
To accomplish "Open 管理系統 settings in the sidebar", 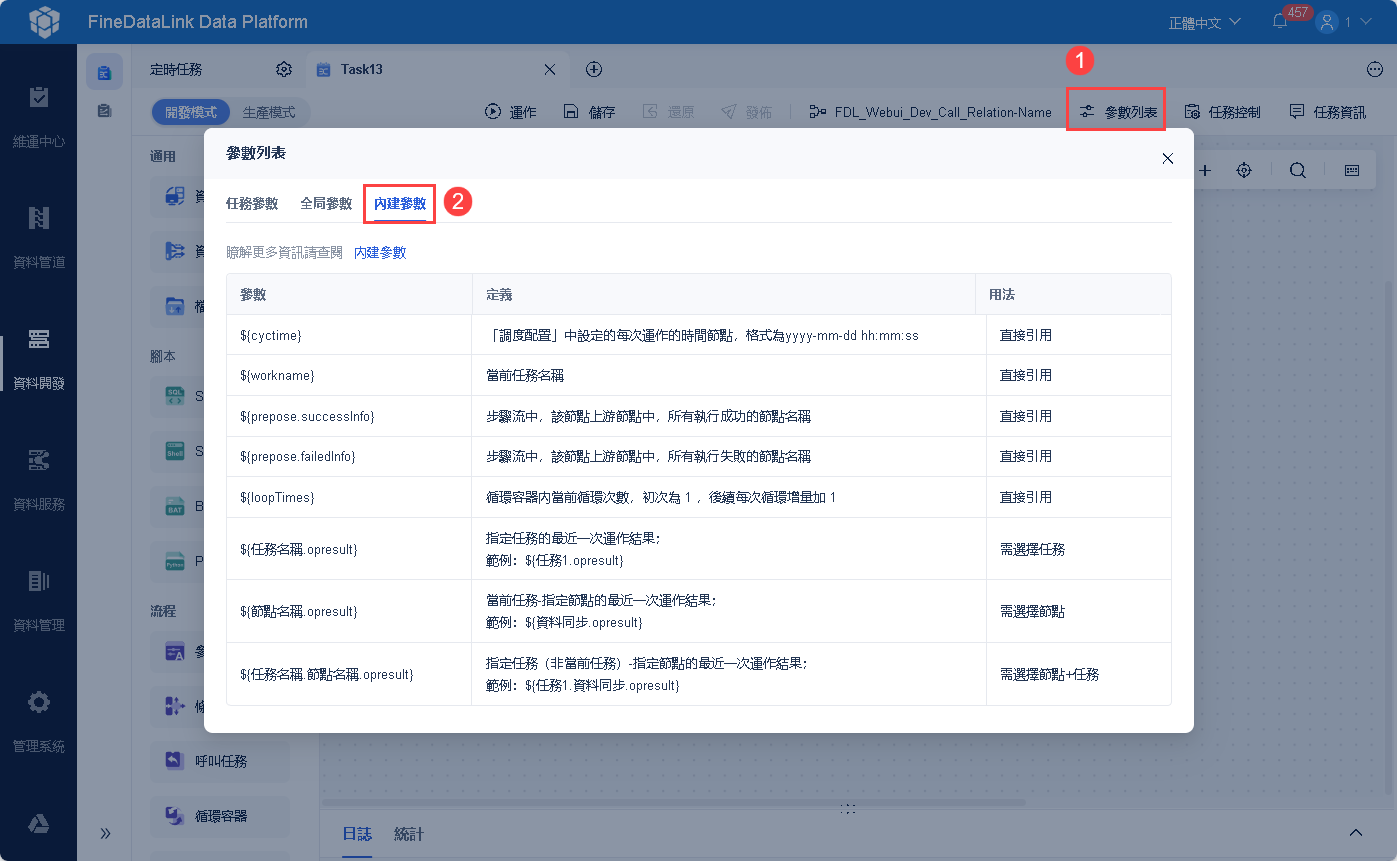I will (38, 721).
